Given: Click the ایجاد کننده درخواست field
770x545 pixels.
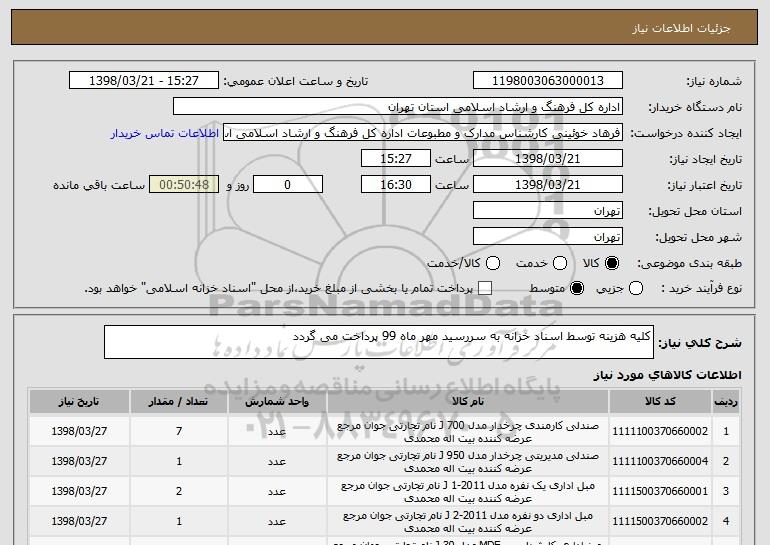Looking at the screenshot, I should pos(423,133).
